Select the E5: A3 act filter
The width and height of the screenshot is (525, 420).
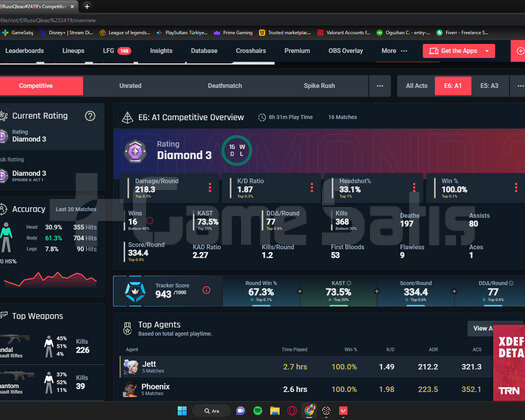click(489, 86)
